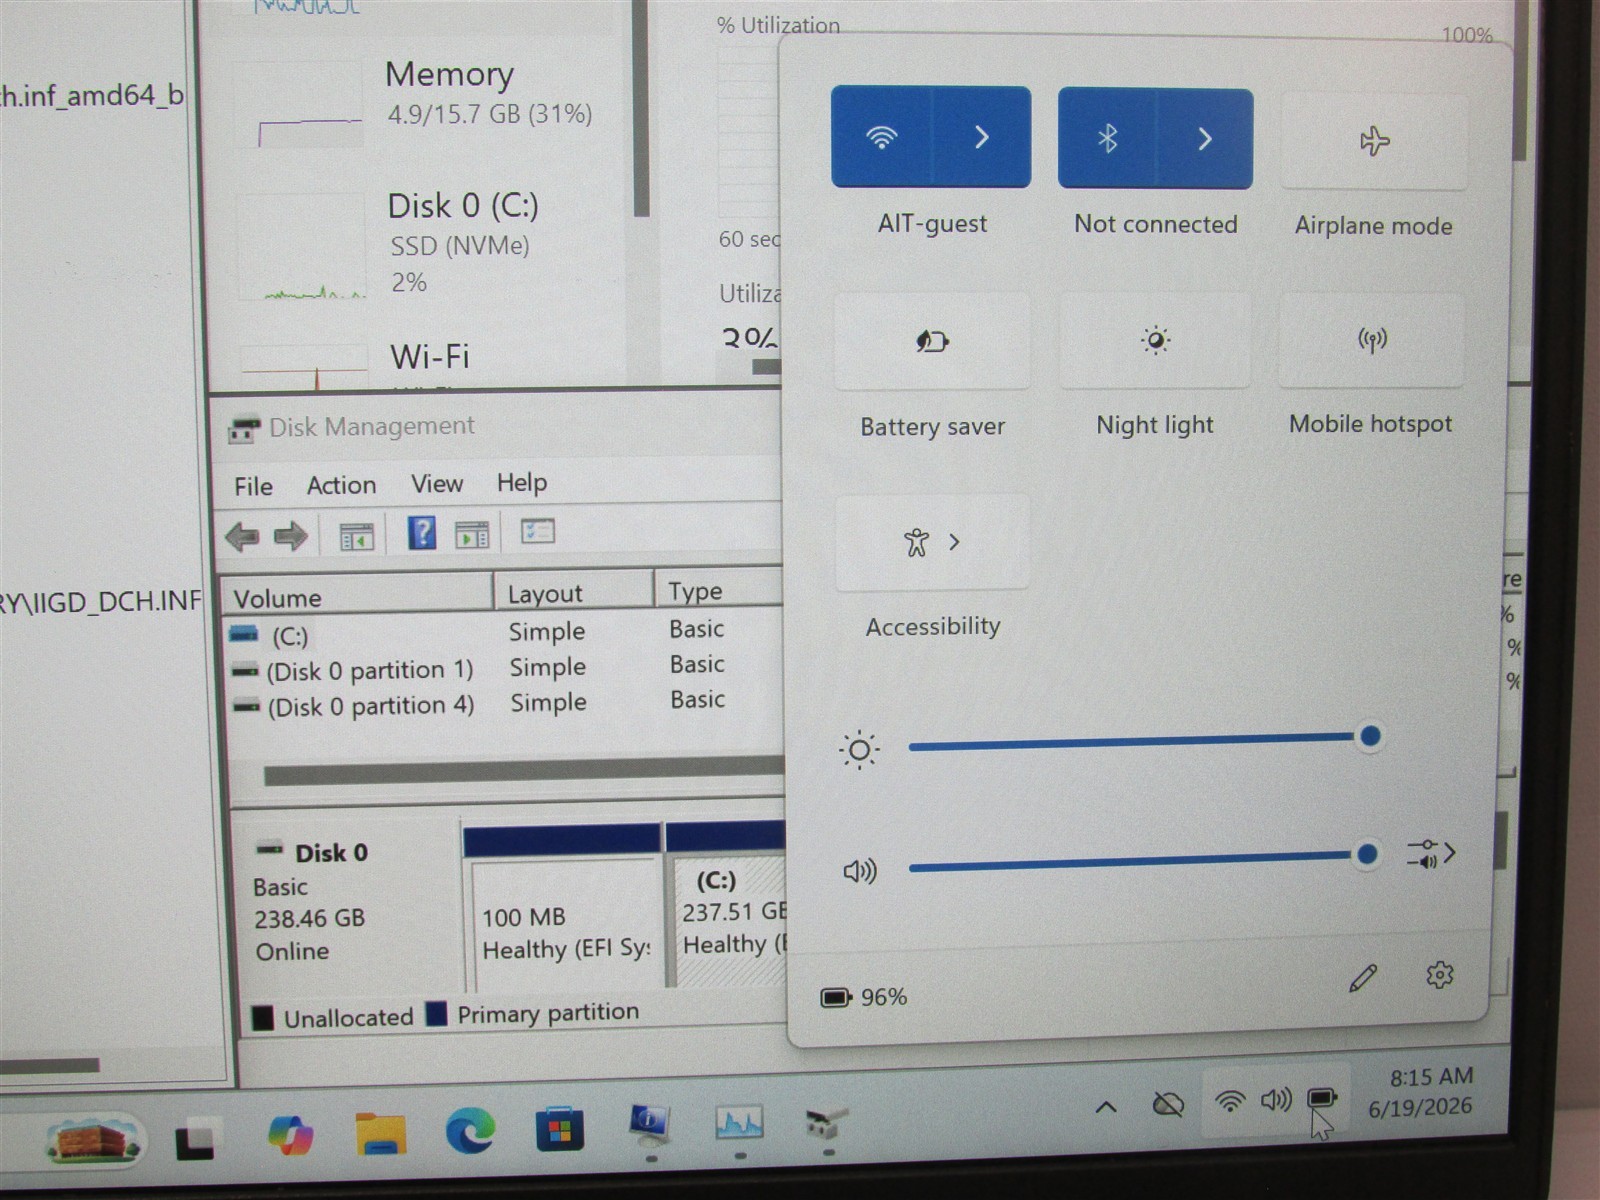Click the brightness slider handle
Screen dimensions: 1600x1200
(x=1370, y=737)
